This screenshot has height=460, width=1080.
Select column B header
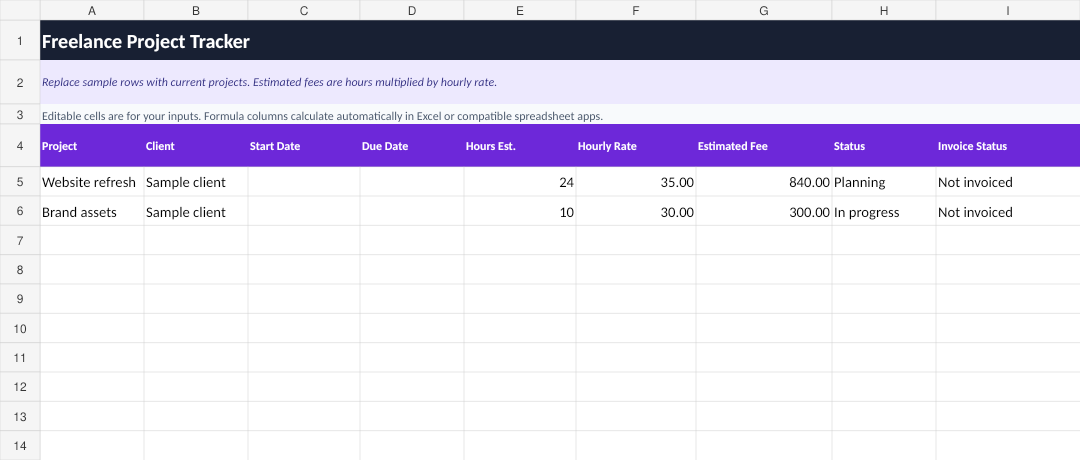tap(196, 10)
